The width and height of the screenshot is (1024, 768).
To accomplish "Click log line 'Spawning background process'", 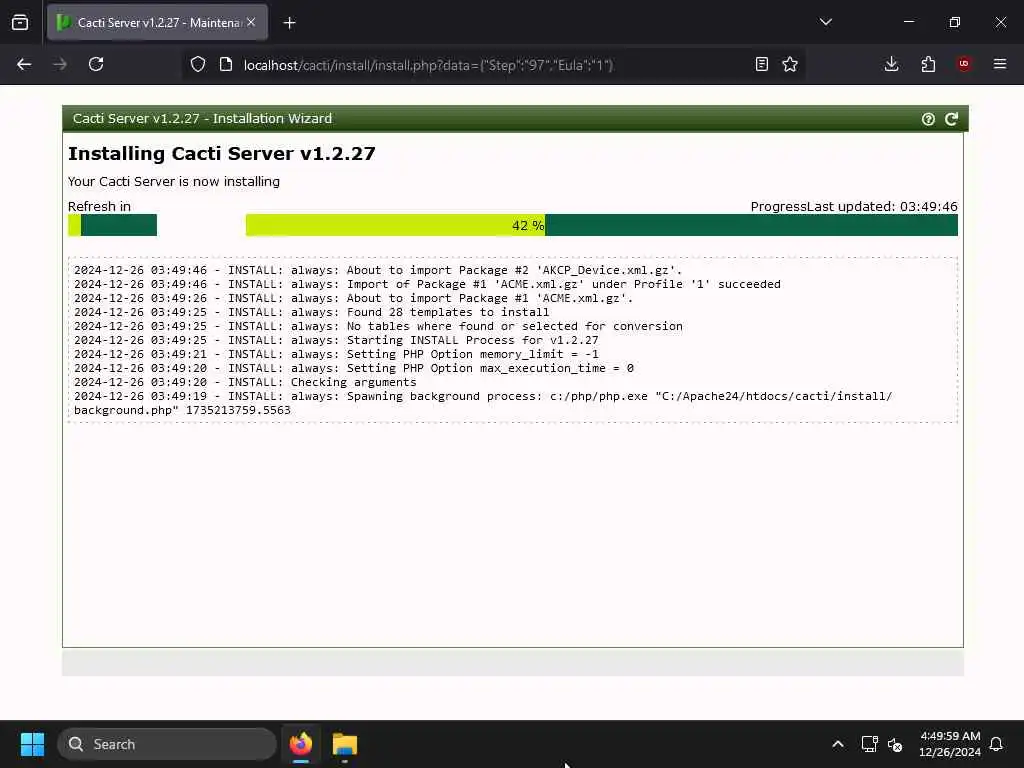I will pyautogui.click(x=483, y=403).
